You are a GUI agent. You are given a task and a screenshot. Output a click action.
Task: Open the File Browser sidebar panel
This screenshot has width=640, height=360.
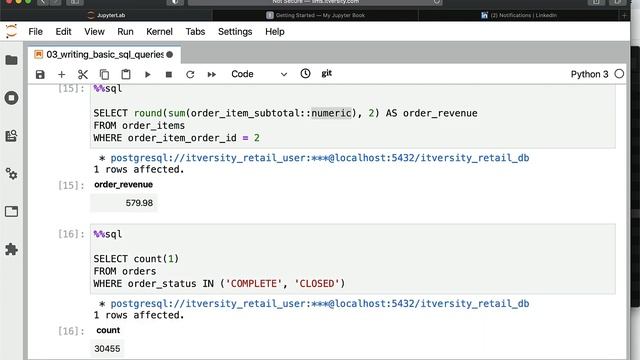[x=11, y=60]
